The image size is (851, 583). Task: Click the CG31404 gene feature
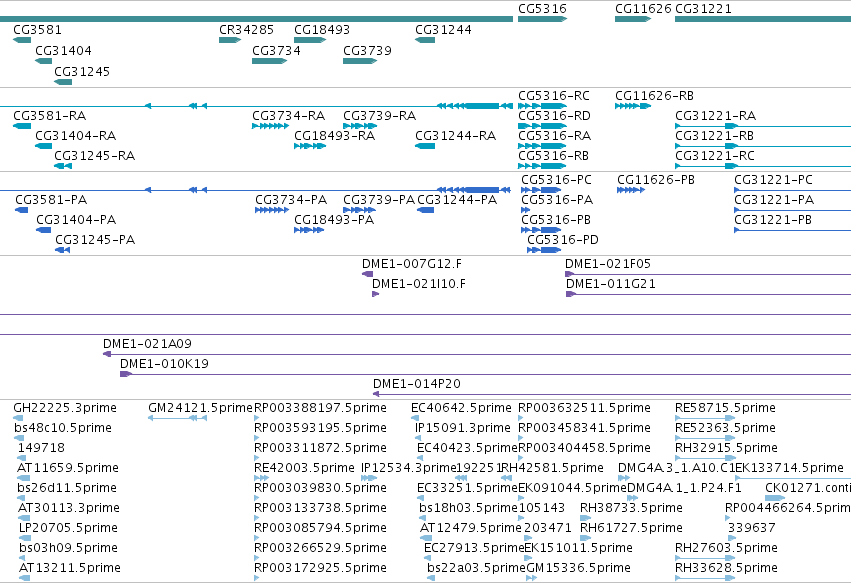click(43, 61)
